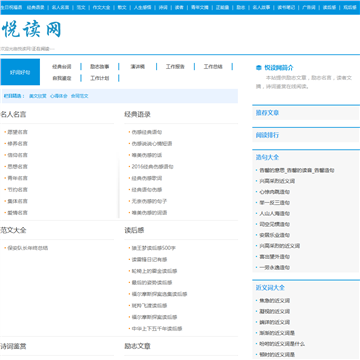Click 心得体会 in the 栏目精选 row
Screen dimensions: 360x360
tap(59, 96)
